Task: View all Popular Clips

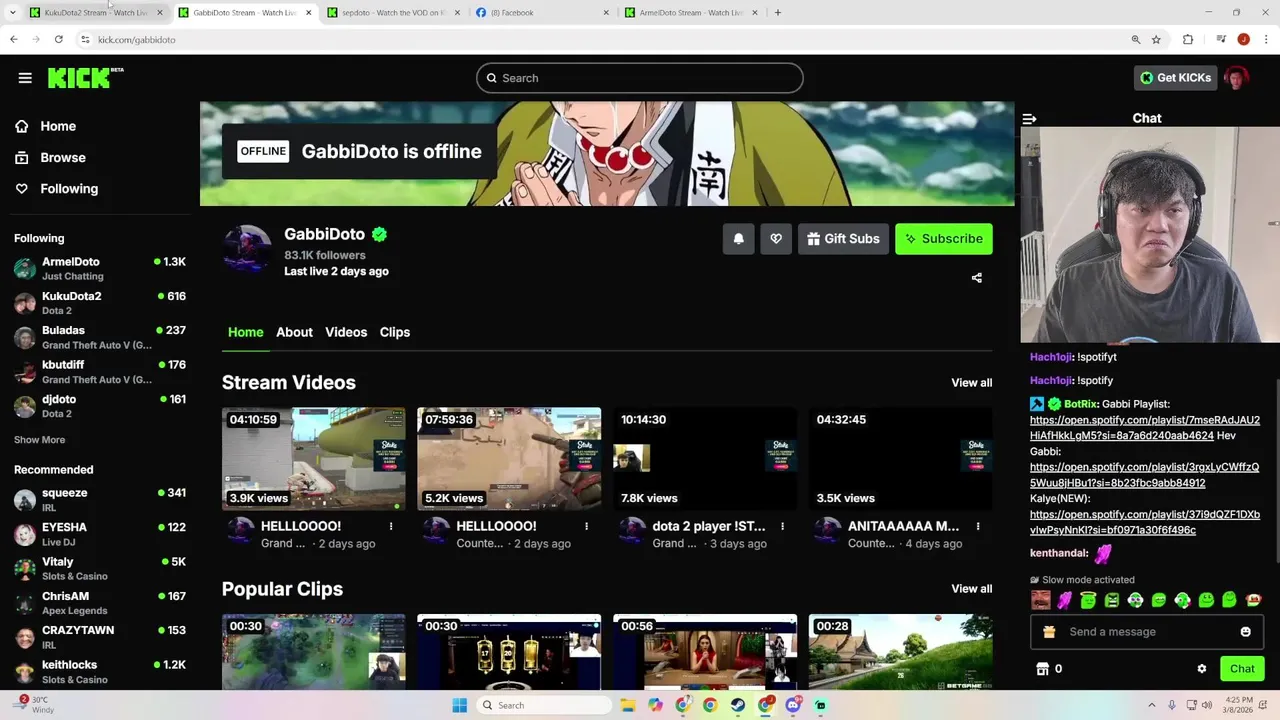Action: click(972, 589)
